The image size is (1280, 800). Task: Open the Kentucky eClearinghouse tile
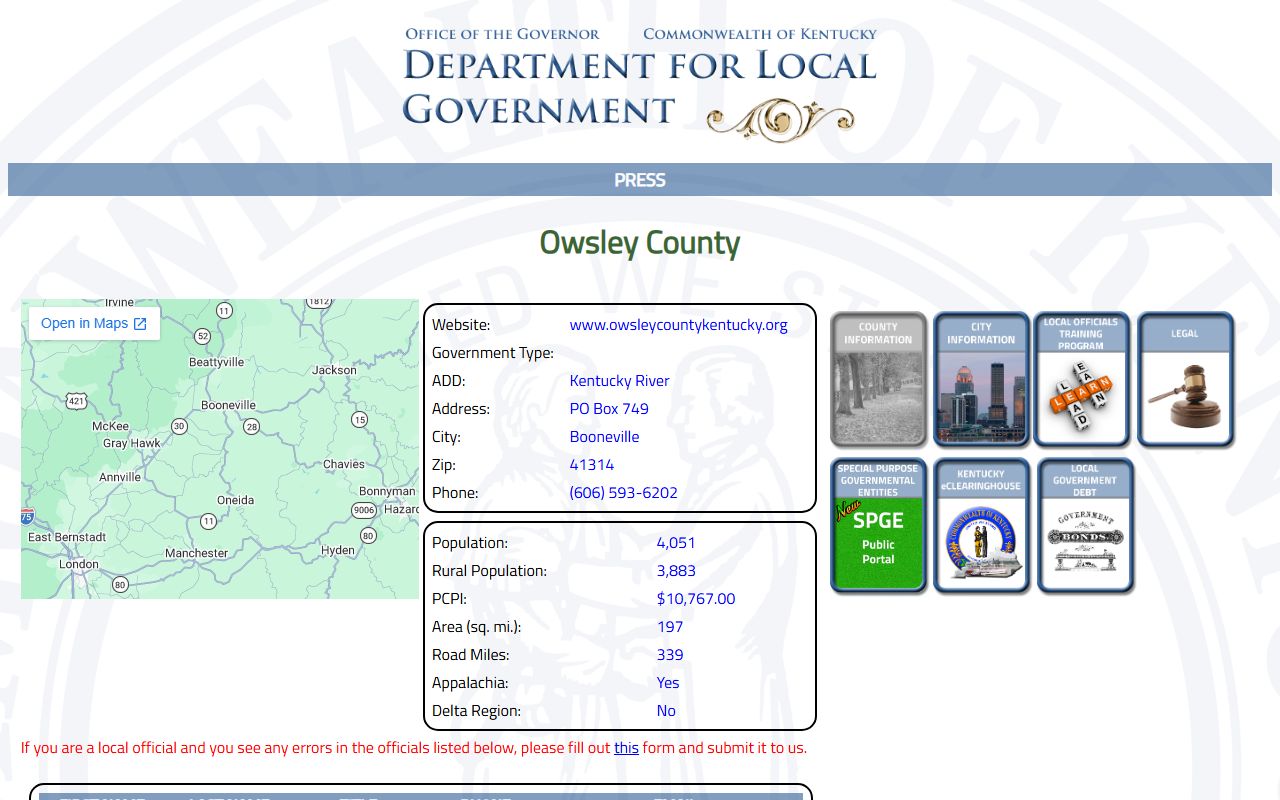(981, 526)
